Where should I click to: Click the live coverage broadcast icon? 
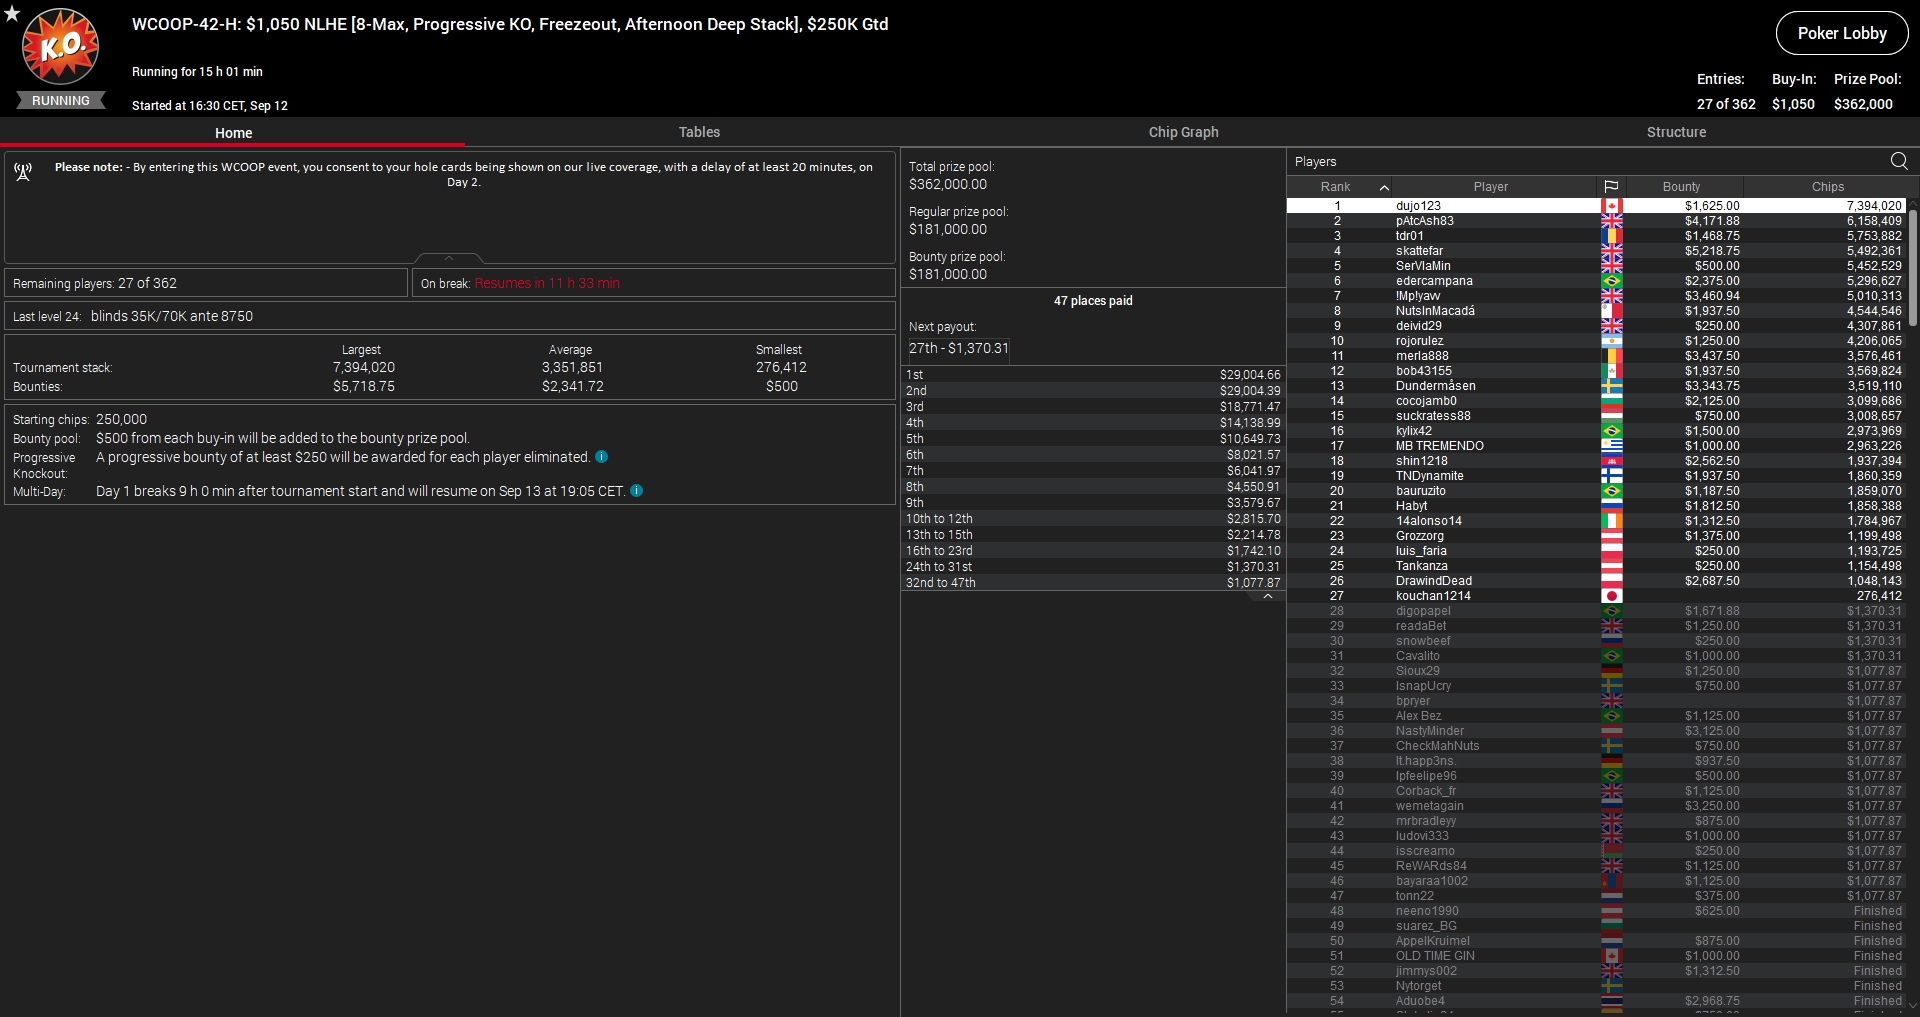[x=23, y=172]
